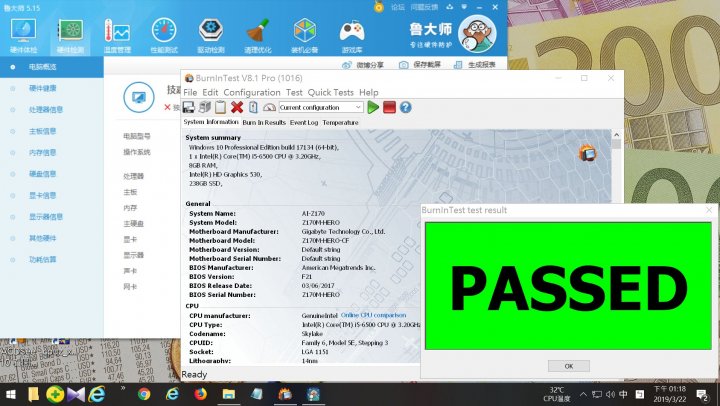
Task: Open BurnInTest Test menu
Action: (x=294, y=92)
